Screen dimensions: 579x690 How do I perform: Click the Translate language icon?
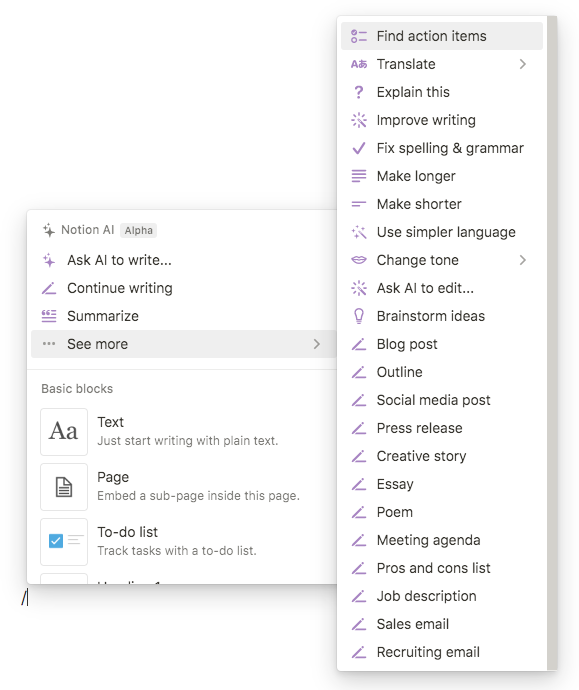click(359, 64)
